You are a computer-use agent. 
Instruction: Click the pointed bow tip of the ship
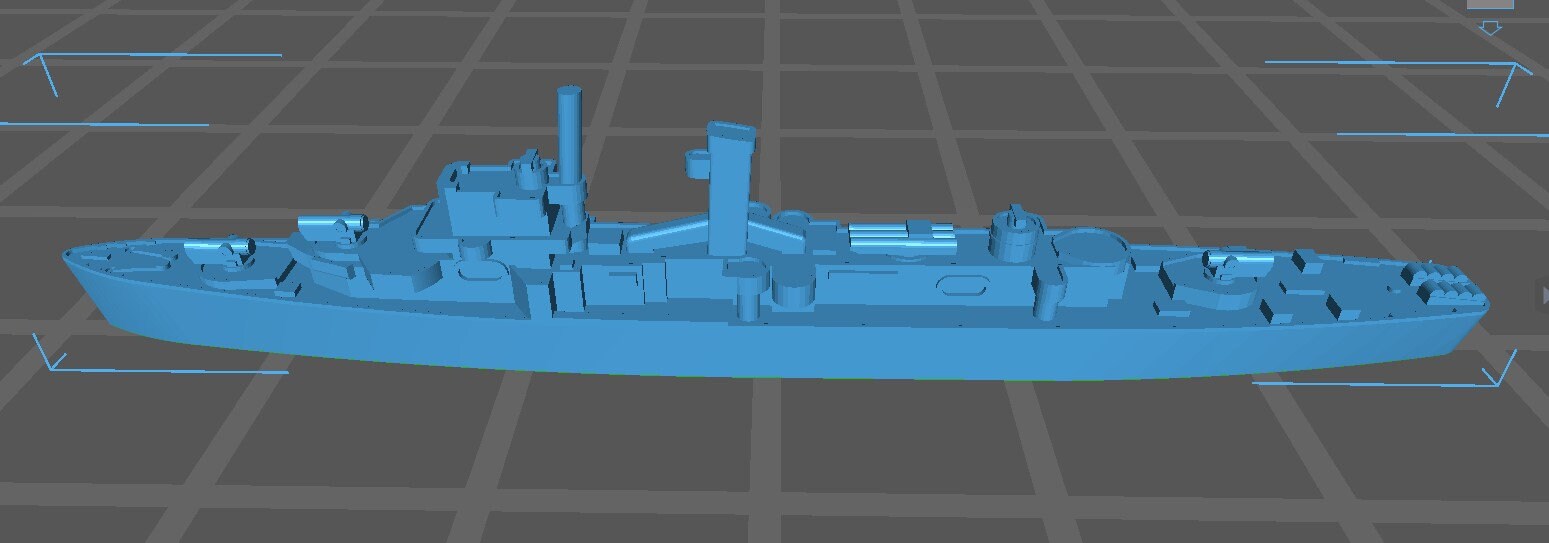[66, 256]
